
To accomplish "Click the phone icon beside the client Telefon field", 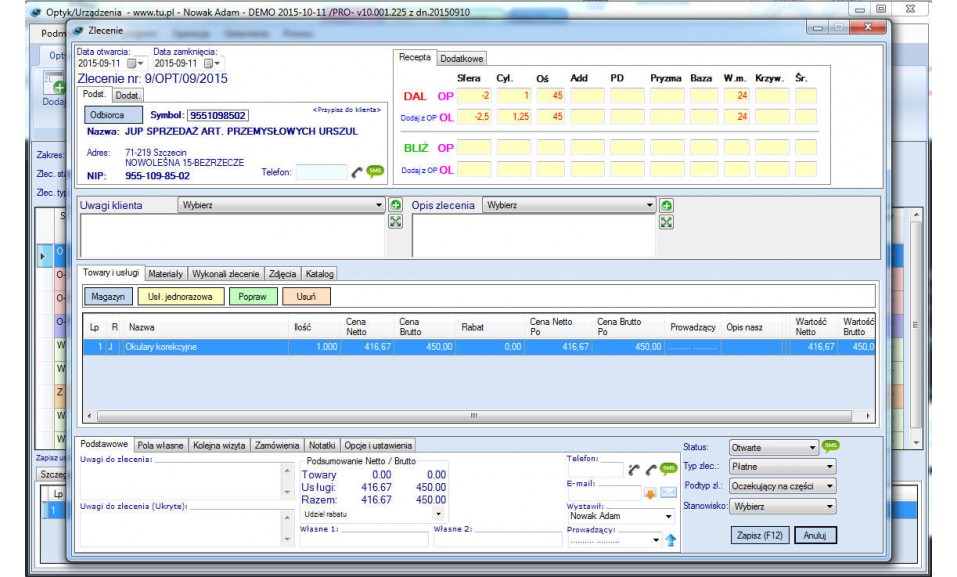I will pos(357,173).
